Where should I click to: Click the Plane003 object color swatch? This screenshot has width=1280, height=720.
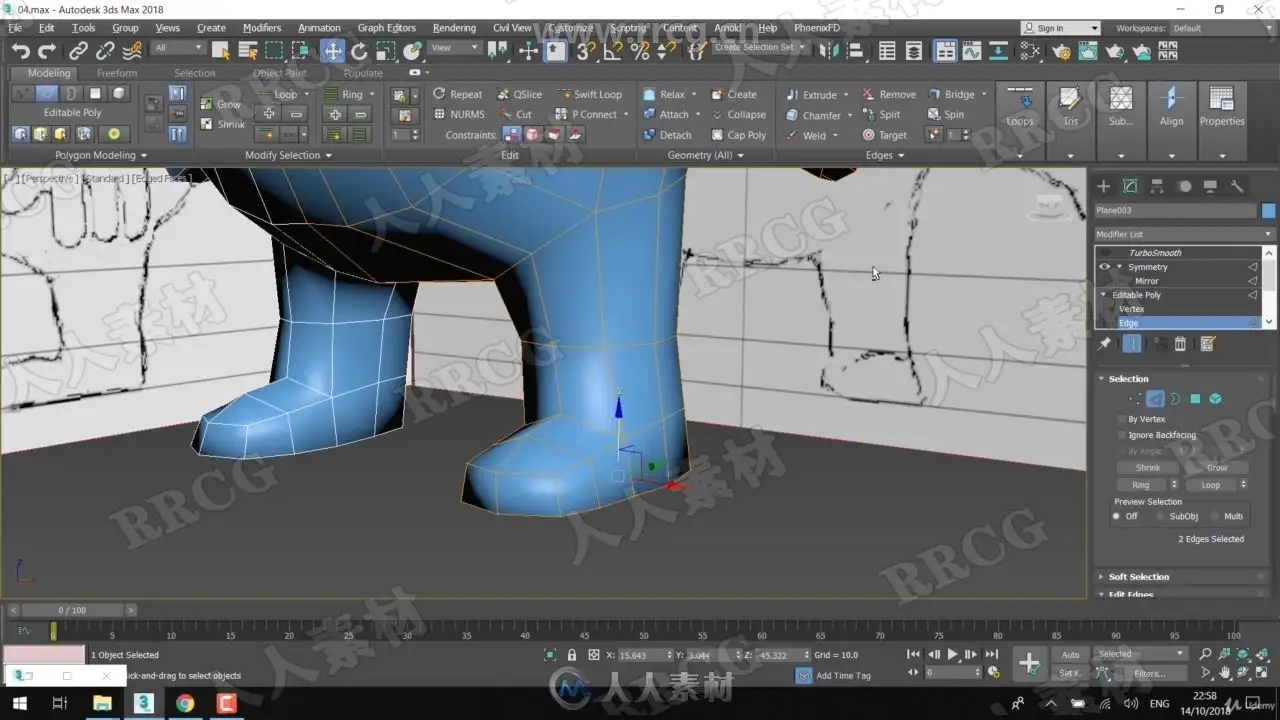coord(1268,211)
